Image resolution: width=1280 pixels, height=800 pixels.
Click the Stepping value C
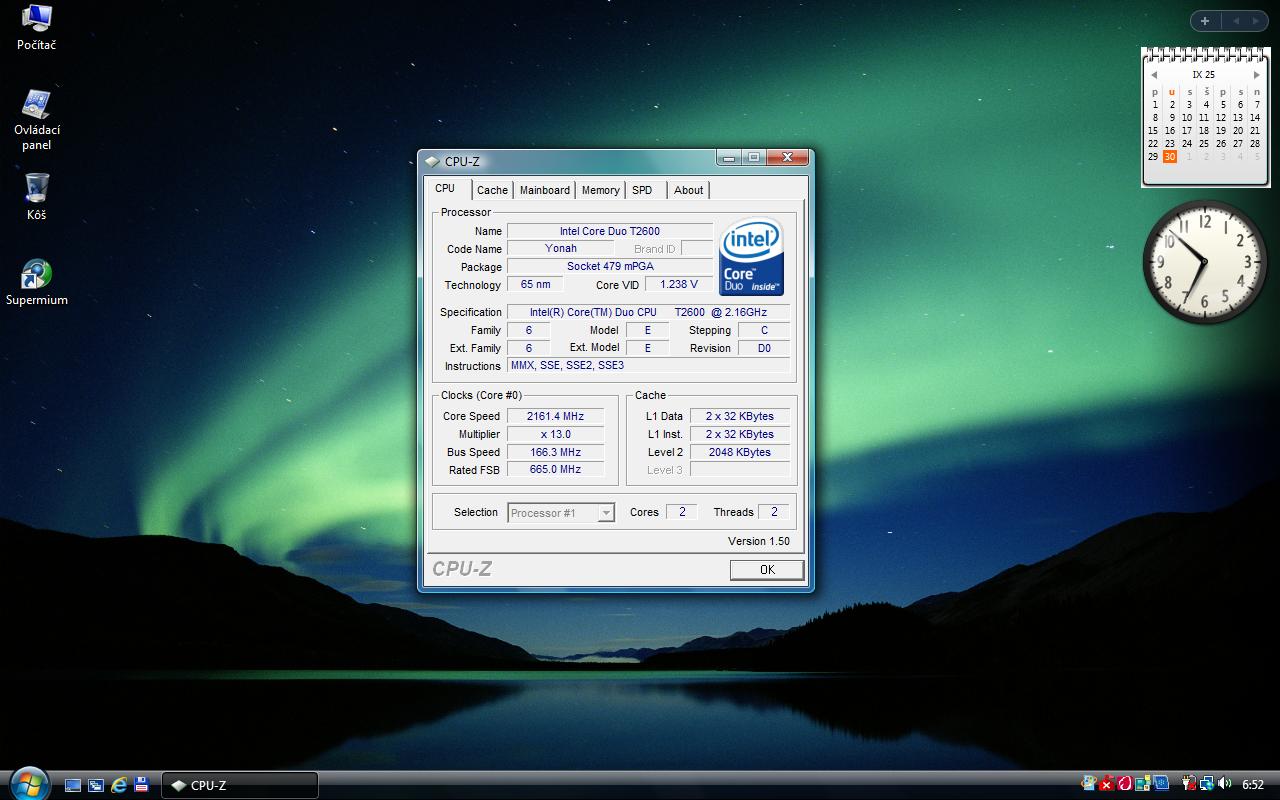point(764,330)
